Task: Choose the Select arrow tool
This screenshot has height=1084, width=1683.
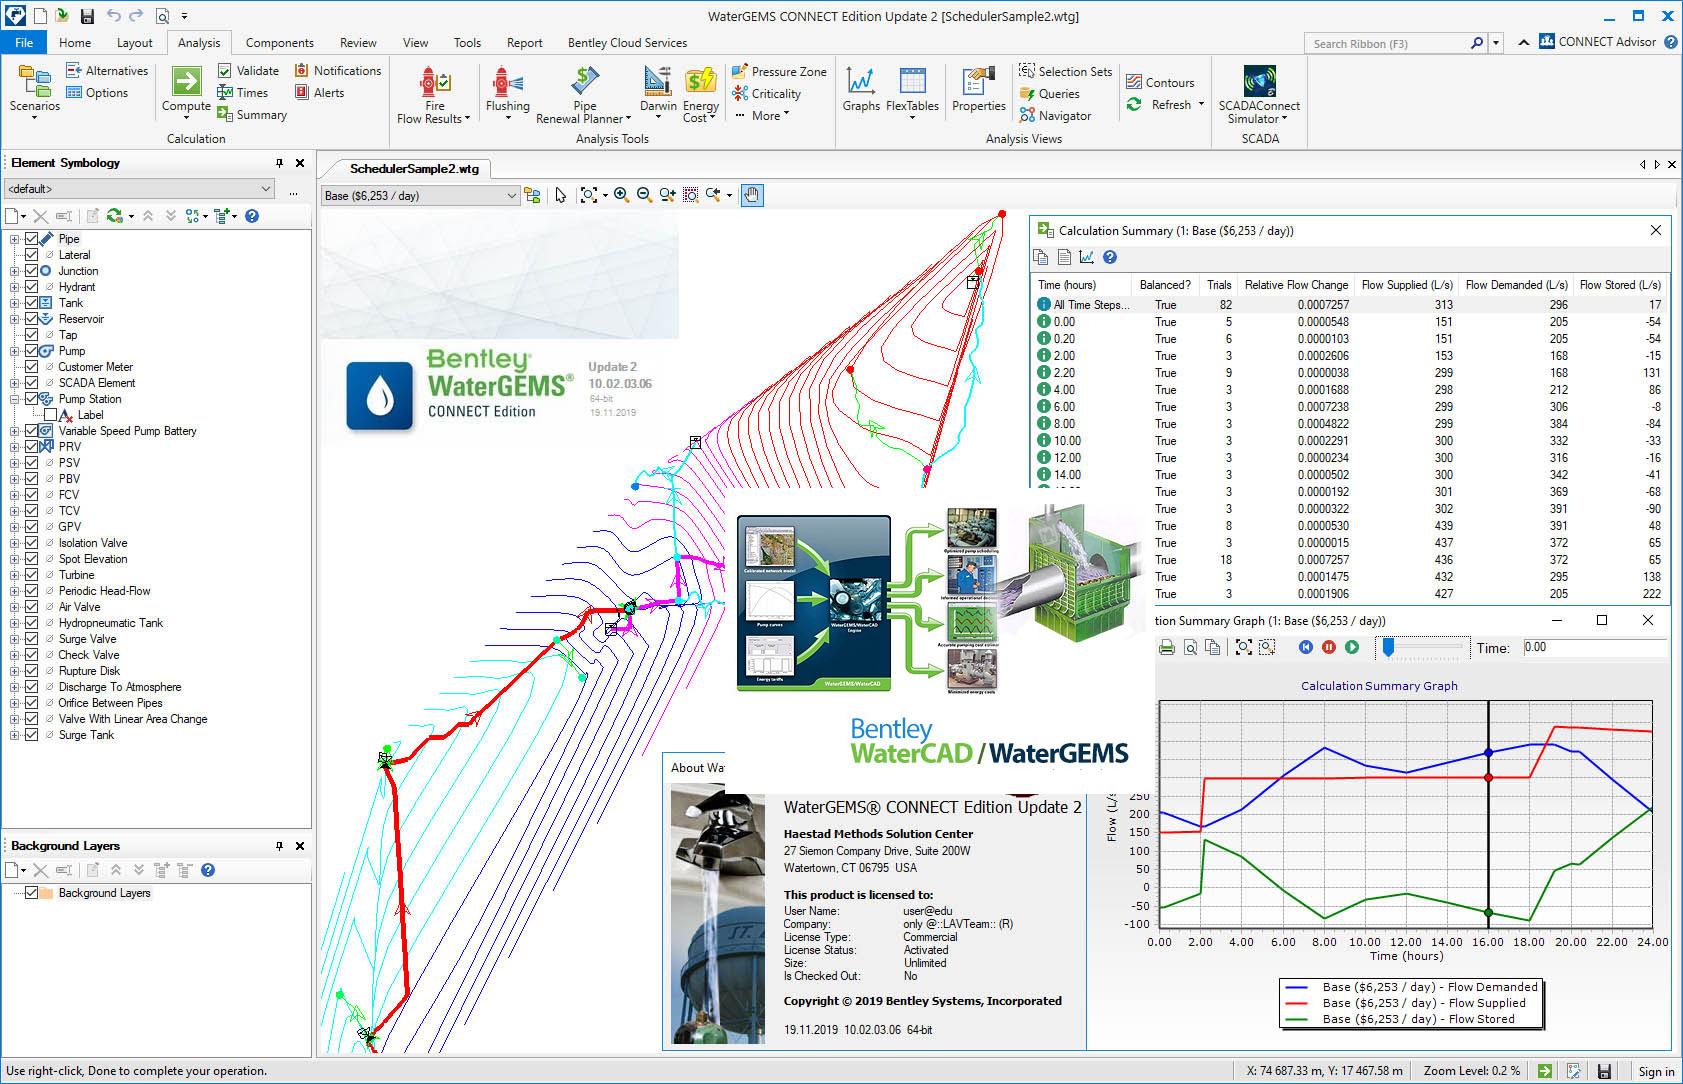Action: pyautogui.click(x=560, y=195)
